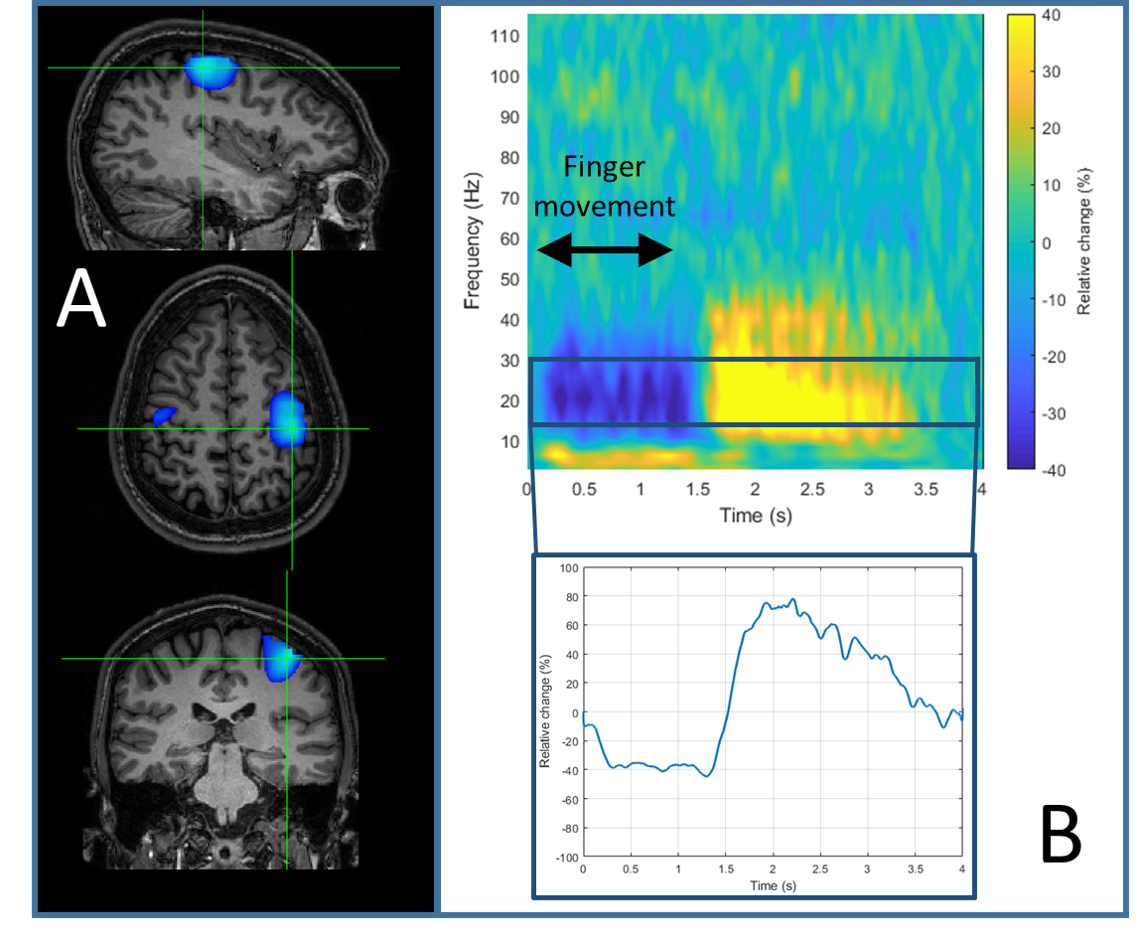Image resolution: width=1140 pixels, height=941 pixels.
Task: Click the small blue cluster in axial view
Action: coord(162,413)
